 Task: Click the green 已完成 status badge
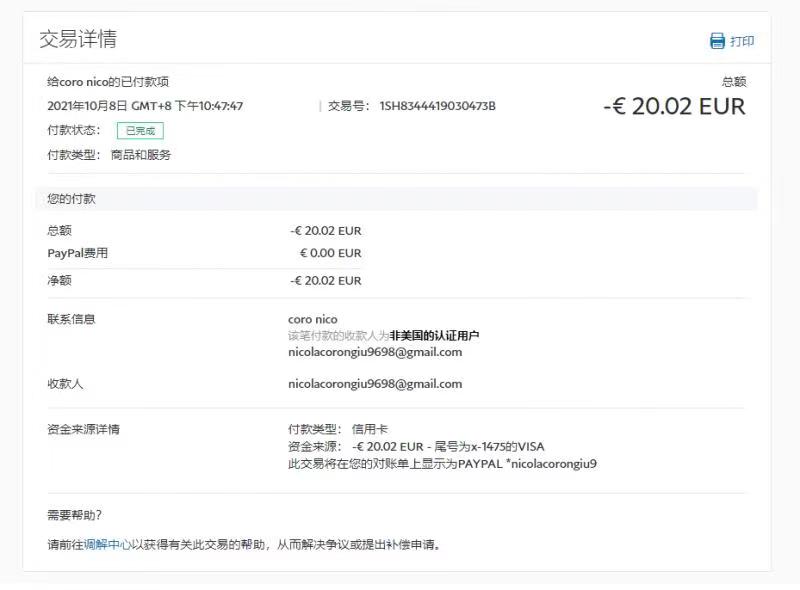[140, 130]
